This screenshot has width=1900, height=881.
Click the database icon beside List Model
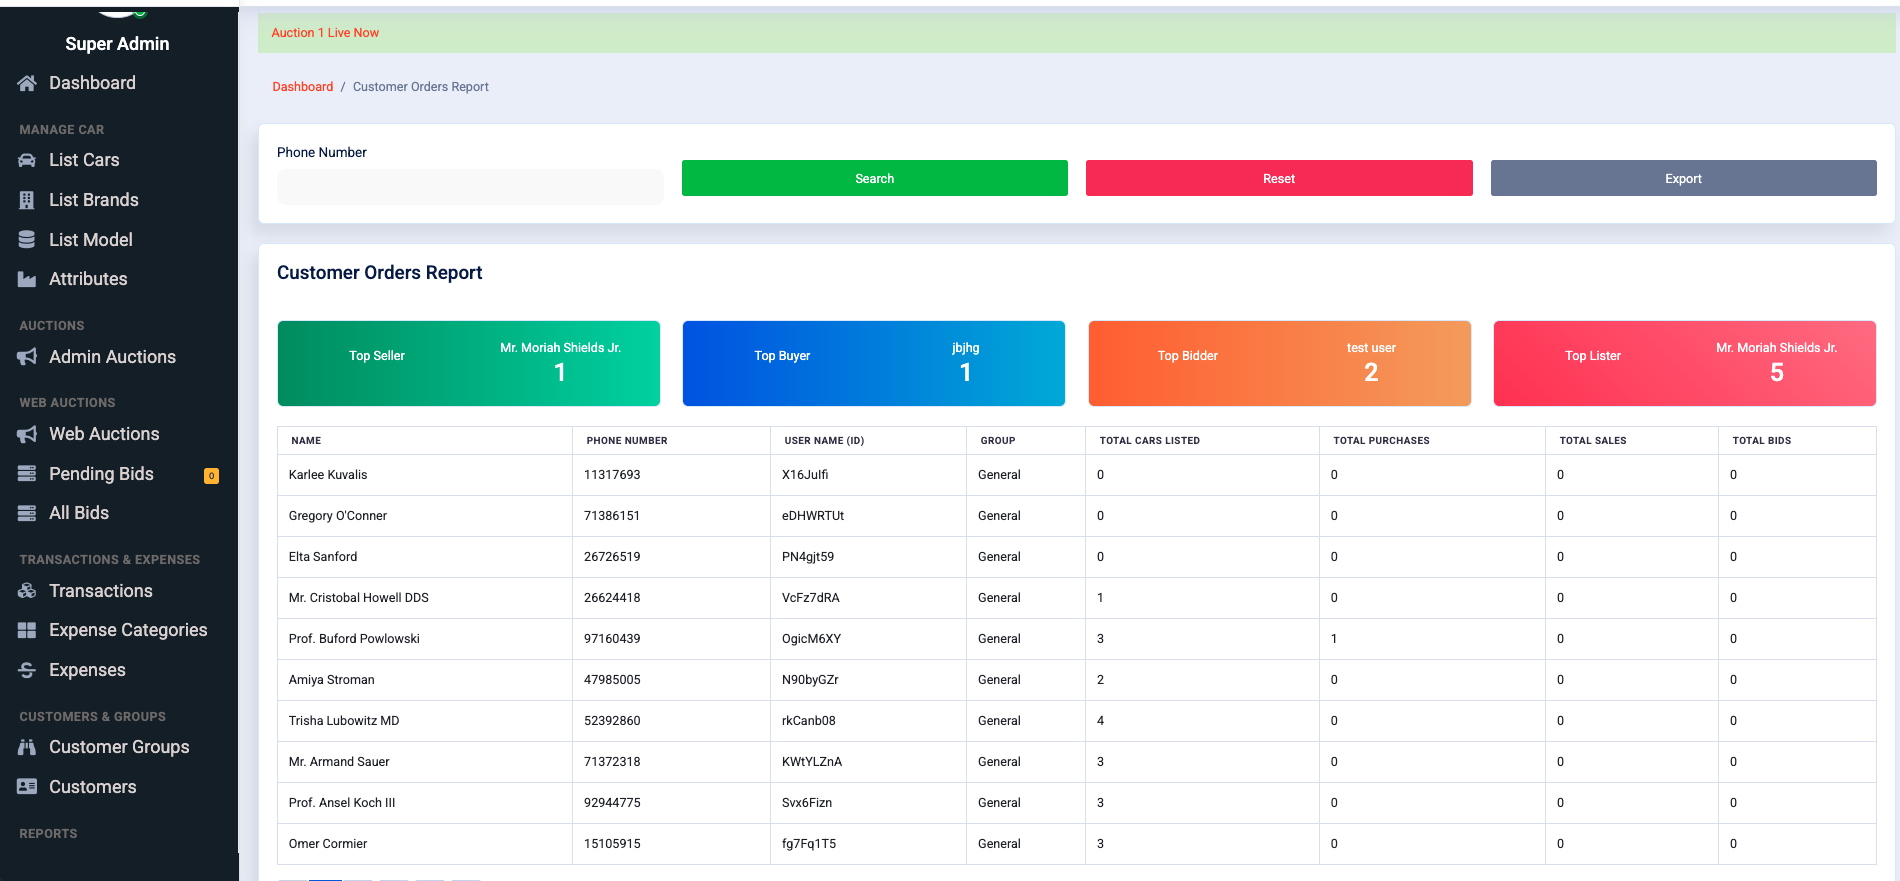pyautogui.click(x=27, y=240)
